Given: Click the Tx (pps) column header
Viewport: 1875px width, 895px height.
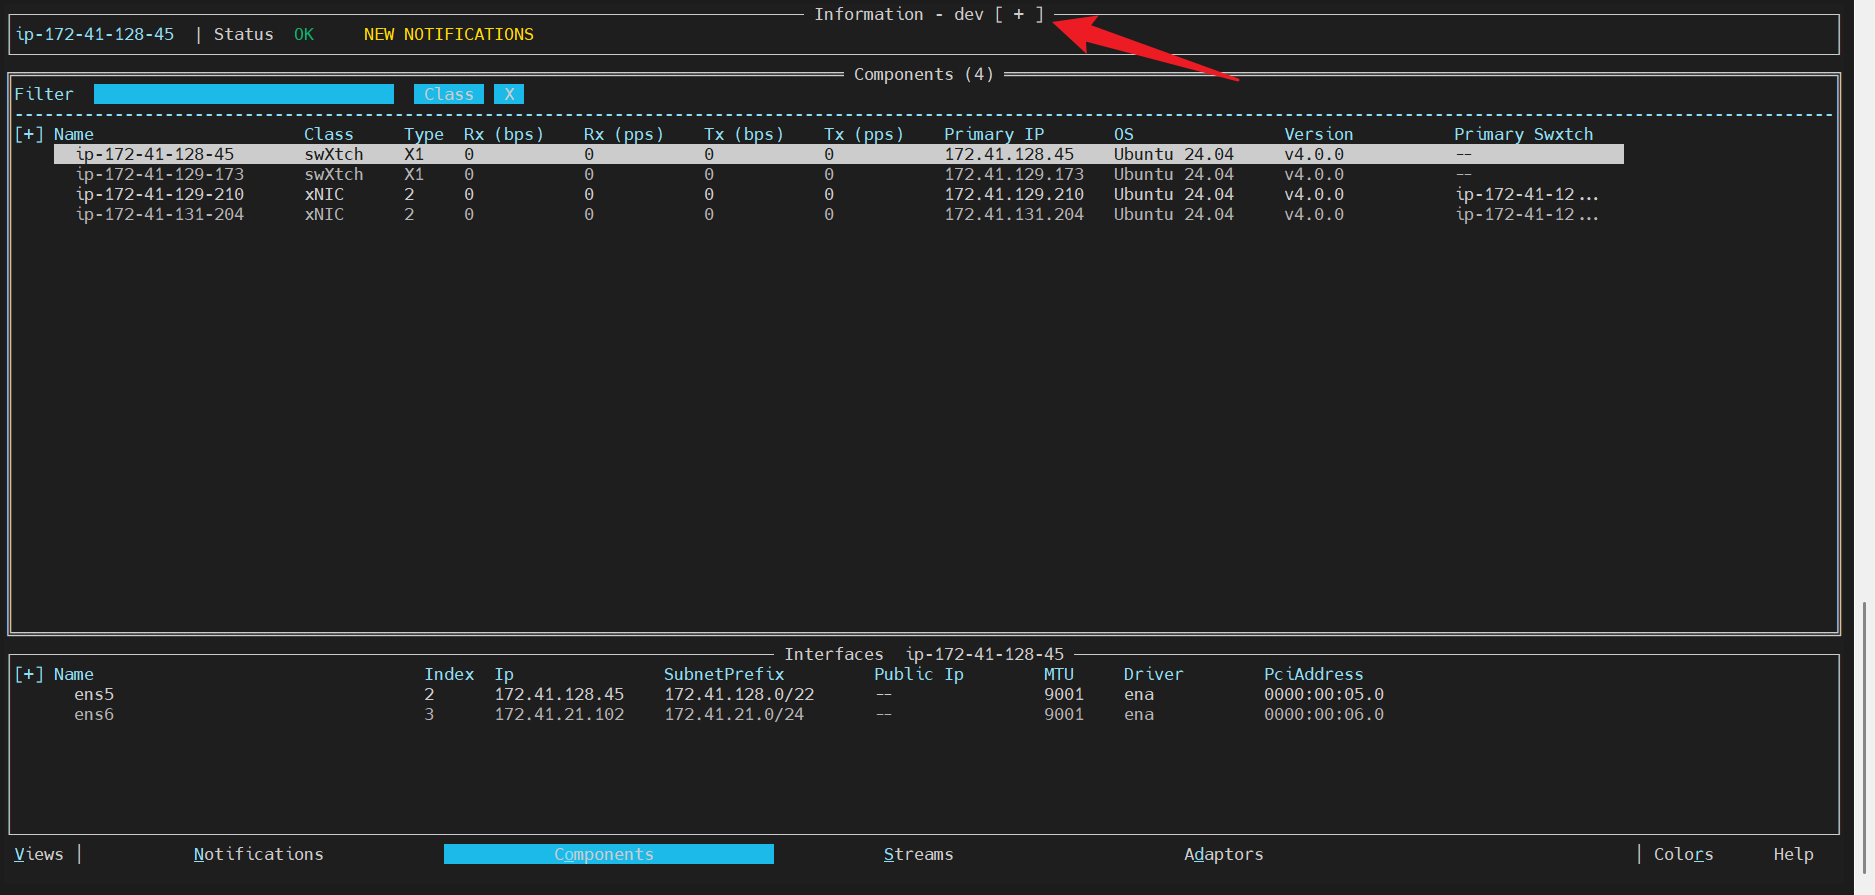Looking at the screenshot, I should (864, 134).
